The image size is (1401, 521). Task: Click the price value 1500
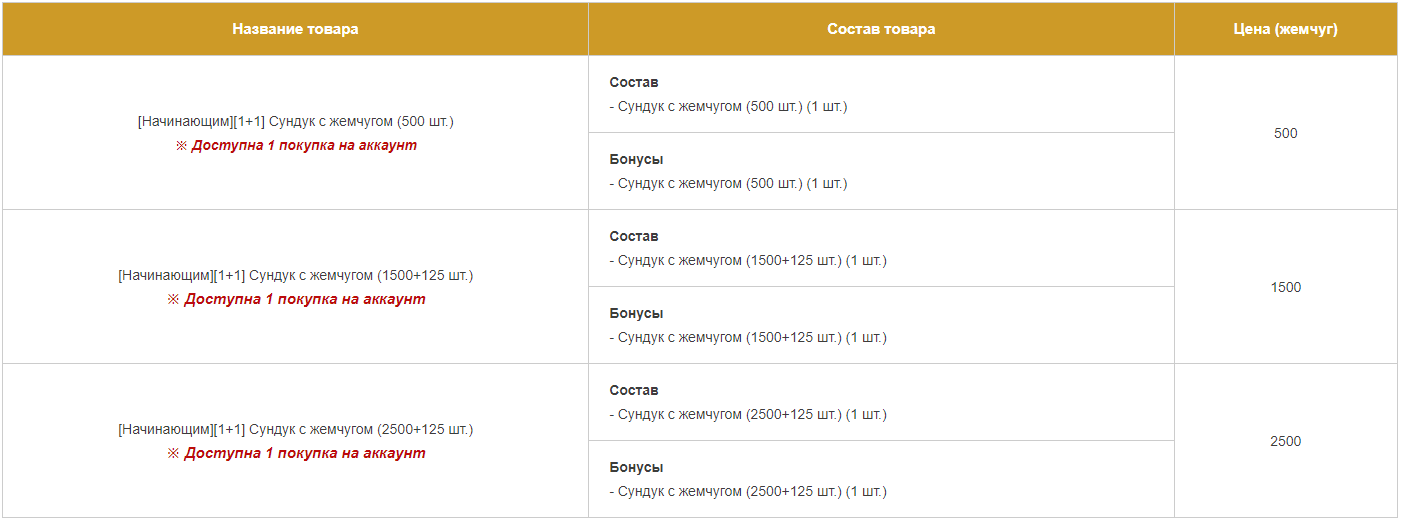(x=1285, y=287)
